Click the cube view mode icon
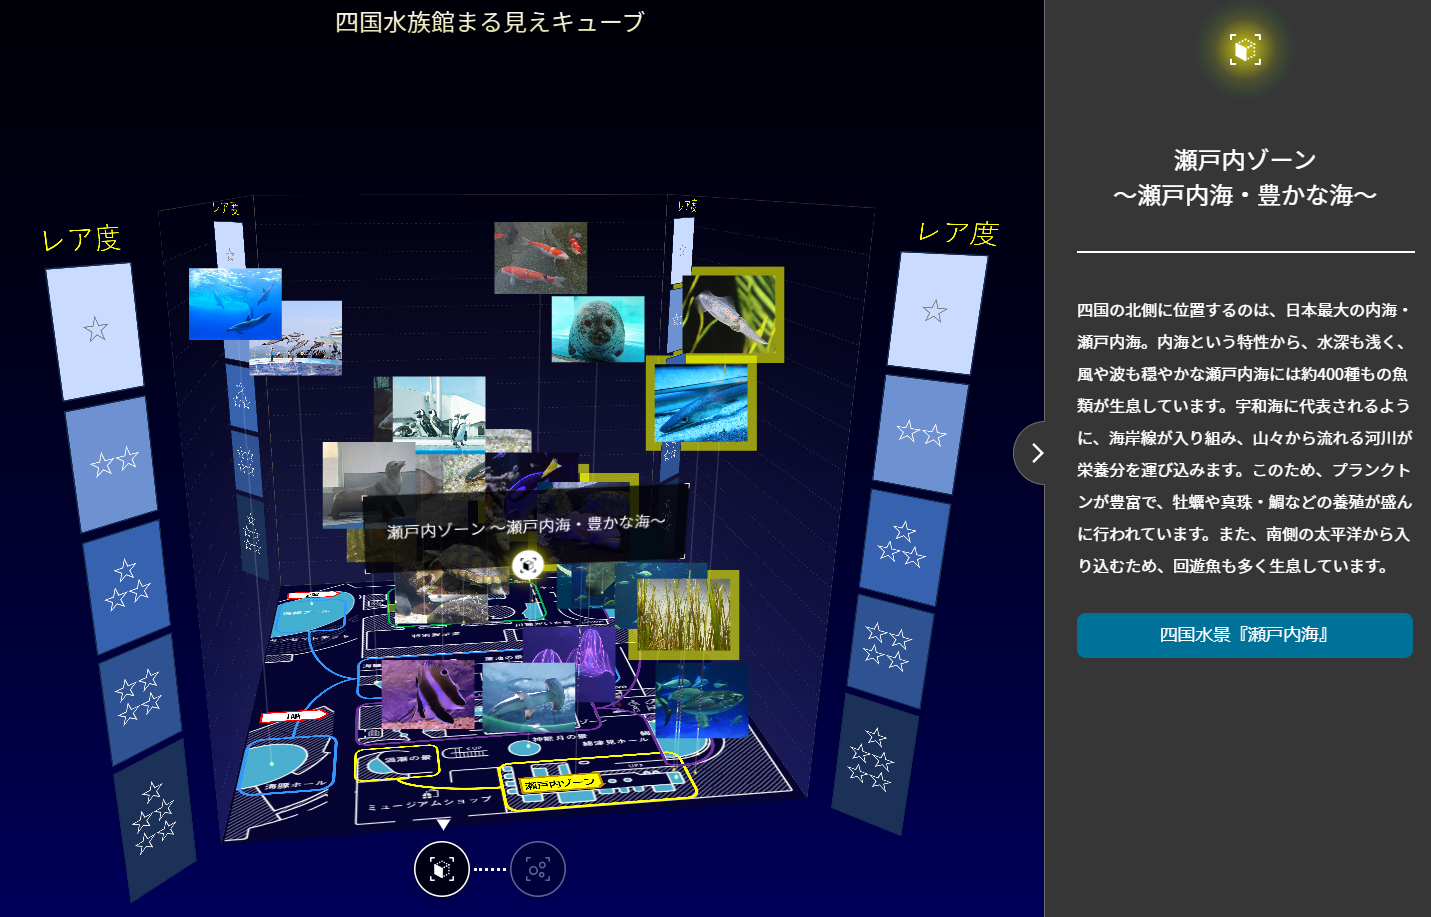Viewport: 1431px width, 917px height. 441,869
